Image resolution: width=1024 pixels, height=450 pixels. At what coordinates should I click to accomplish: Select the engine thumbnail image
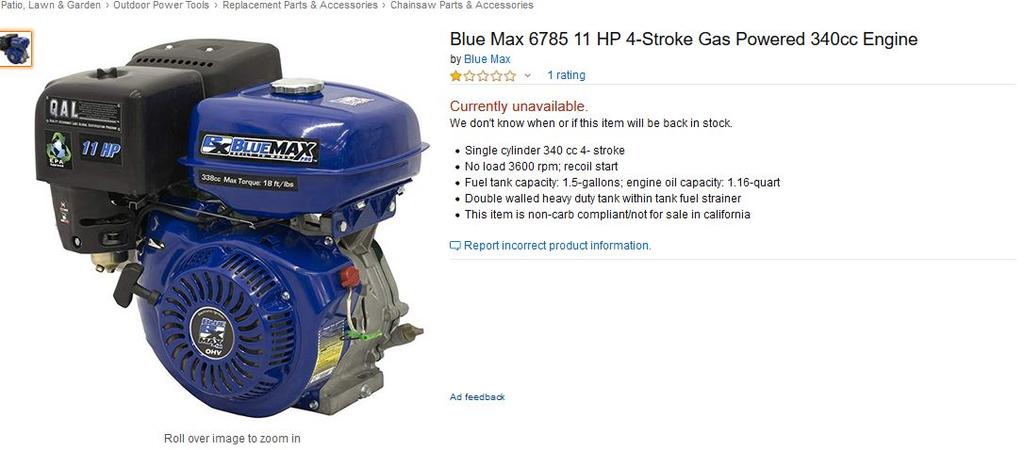click(x=15, y=48)
